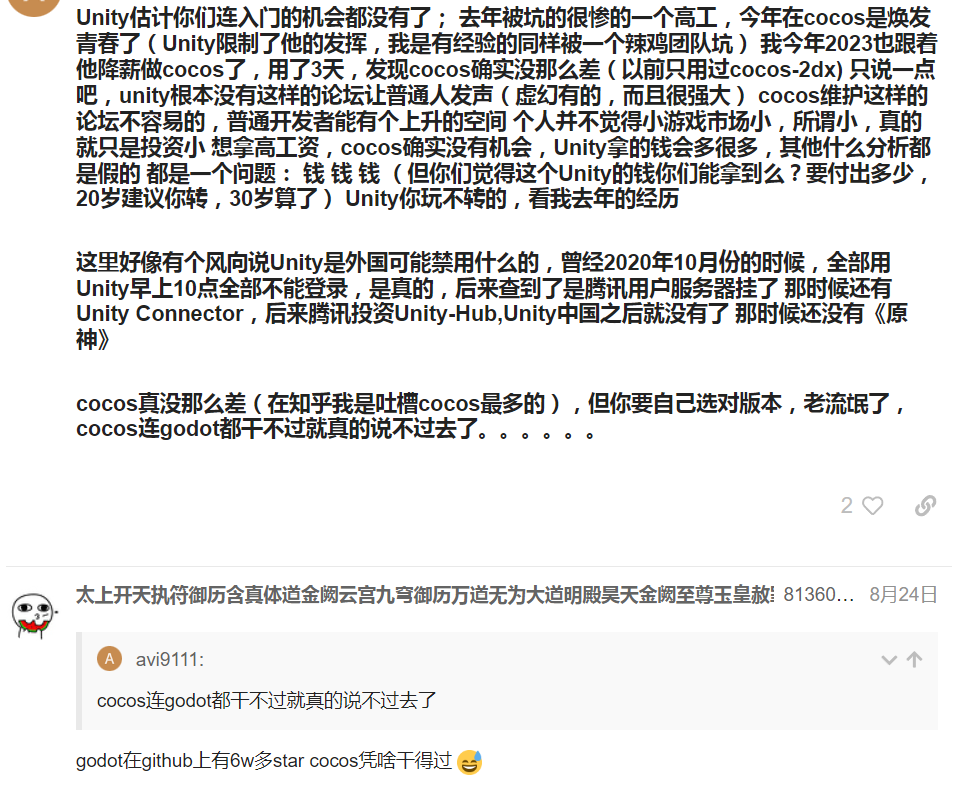Open the list of 2 likes
Screen dimensions: 961x792
tap(846, 506)
